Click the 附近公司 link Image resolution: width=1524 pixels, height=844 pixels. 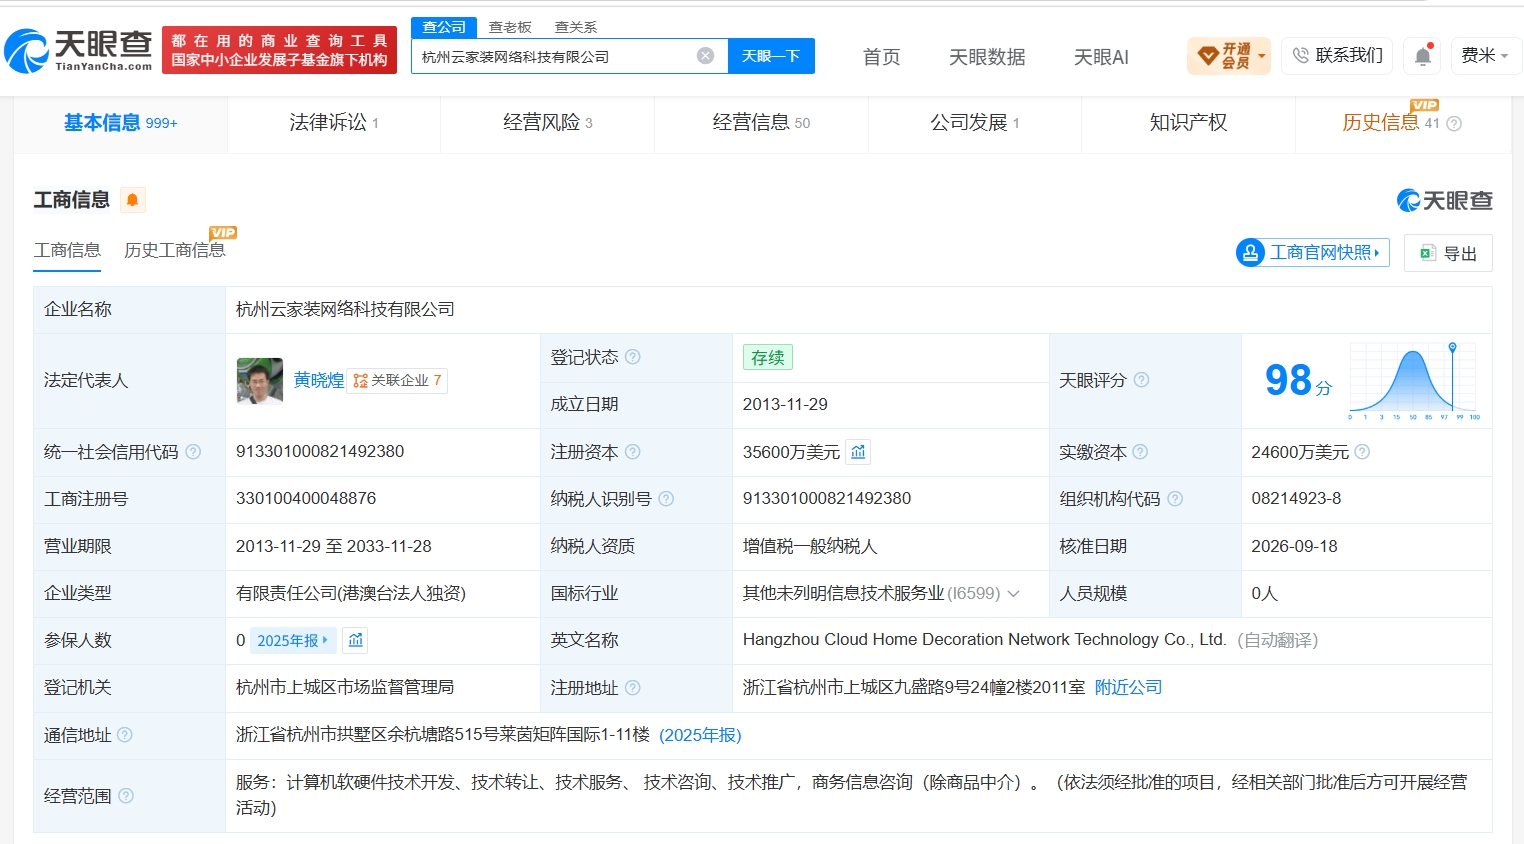click(x=1128, y=688)
